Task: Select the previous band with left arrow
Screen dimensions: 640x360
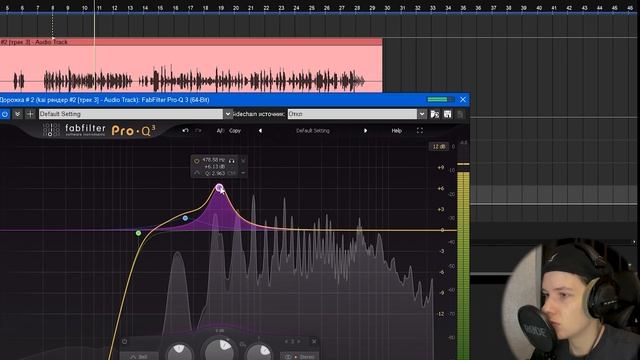Action: (x=286, y=341)
